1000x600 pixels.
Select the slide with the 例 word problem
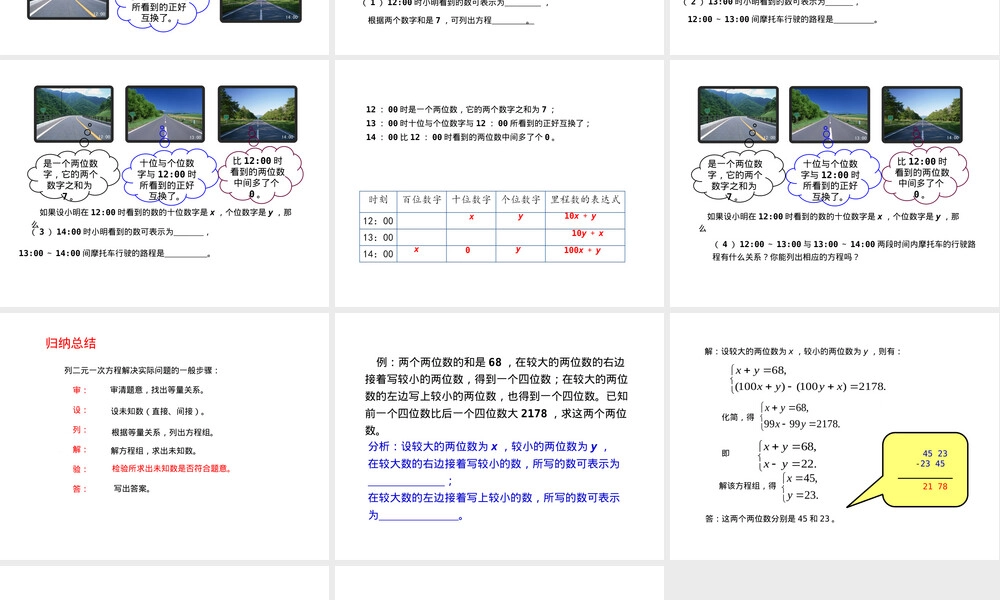click(499, 436)
